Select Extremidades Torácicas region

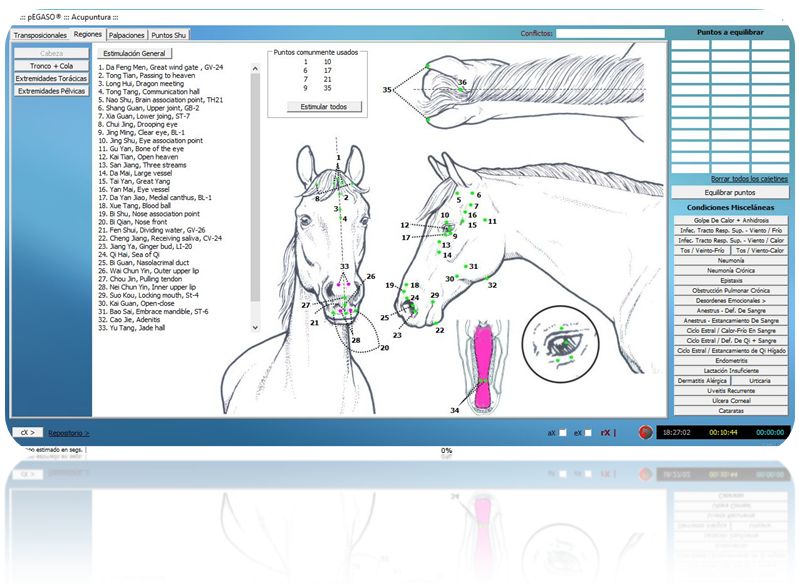coord(51,78)
